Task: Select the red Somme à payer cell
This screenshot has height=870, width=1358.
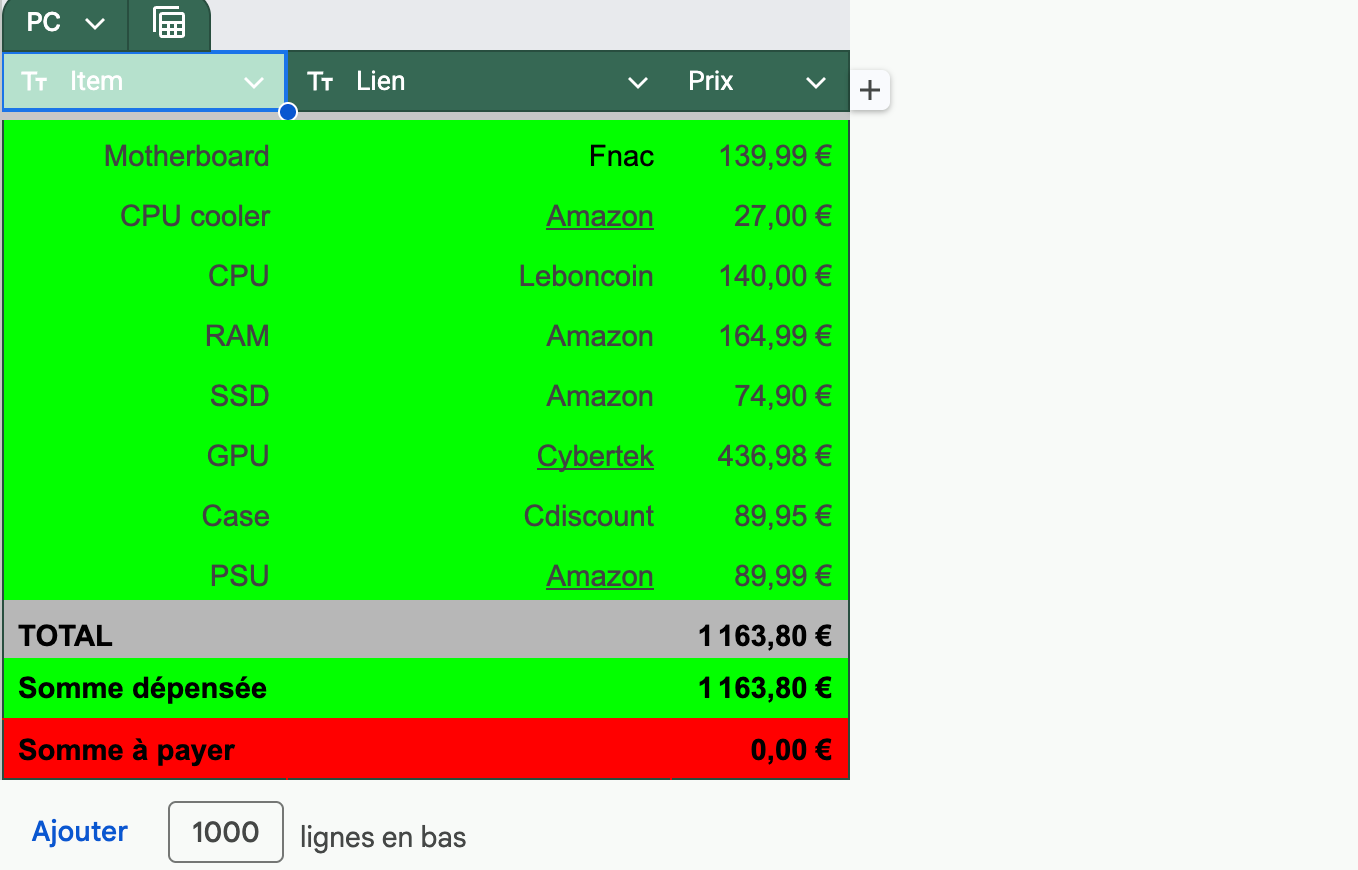Action: coord(127,750)
